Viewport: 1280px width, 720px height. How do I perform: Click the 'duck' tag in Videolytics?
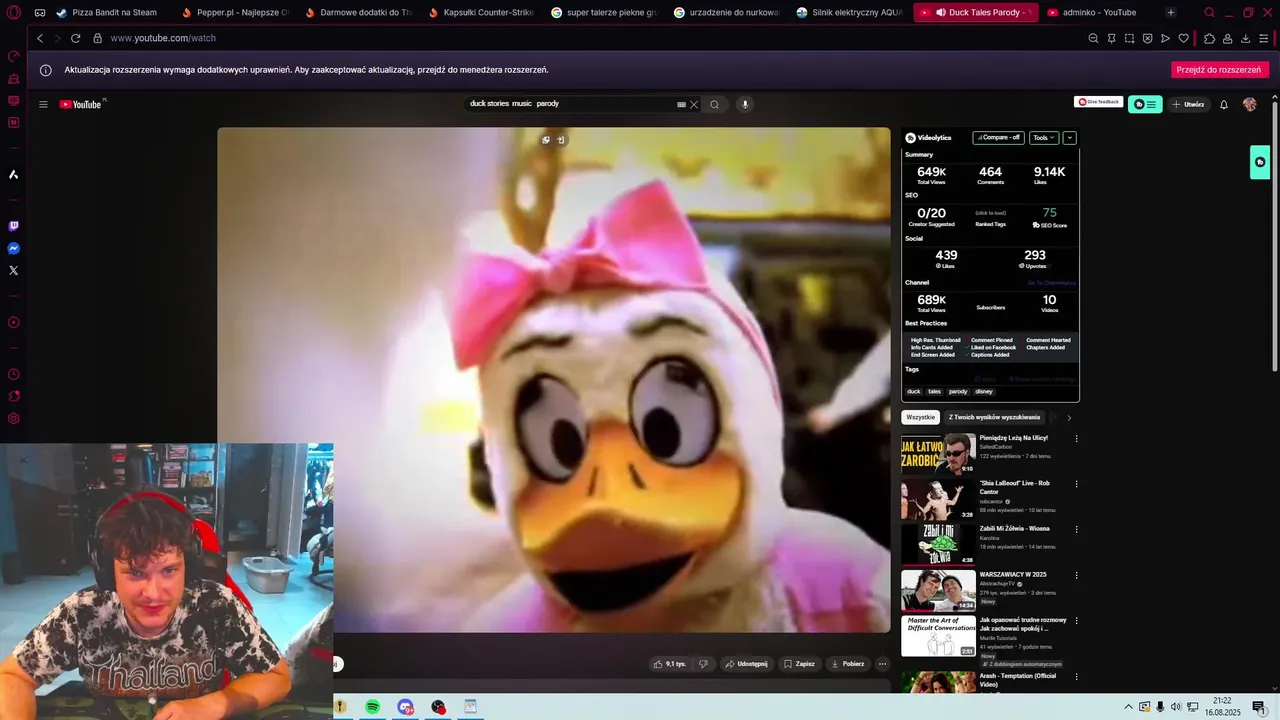pyautogui.click(x=913, y=392)
